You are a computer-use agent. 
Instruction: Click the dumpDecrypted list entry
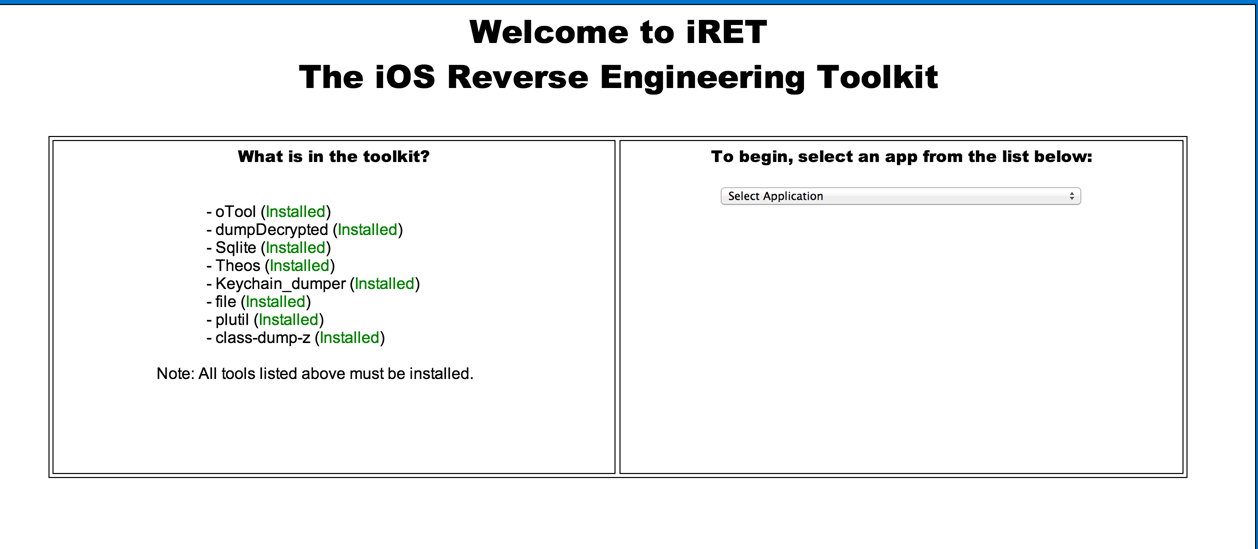tap(271, 230)
